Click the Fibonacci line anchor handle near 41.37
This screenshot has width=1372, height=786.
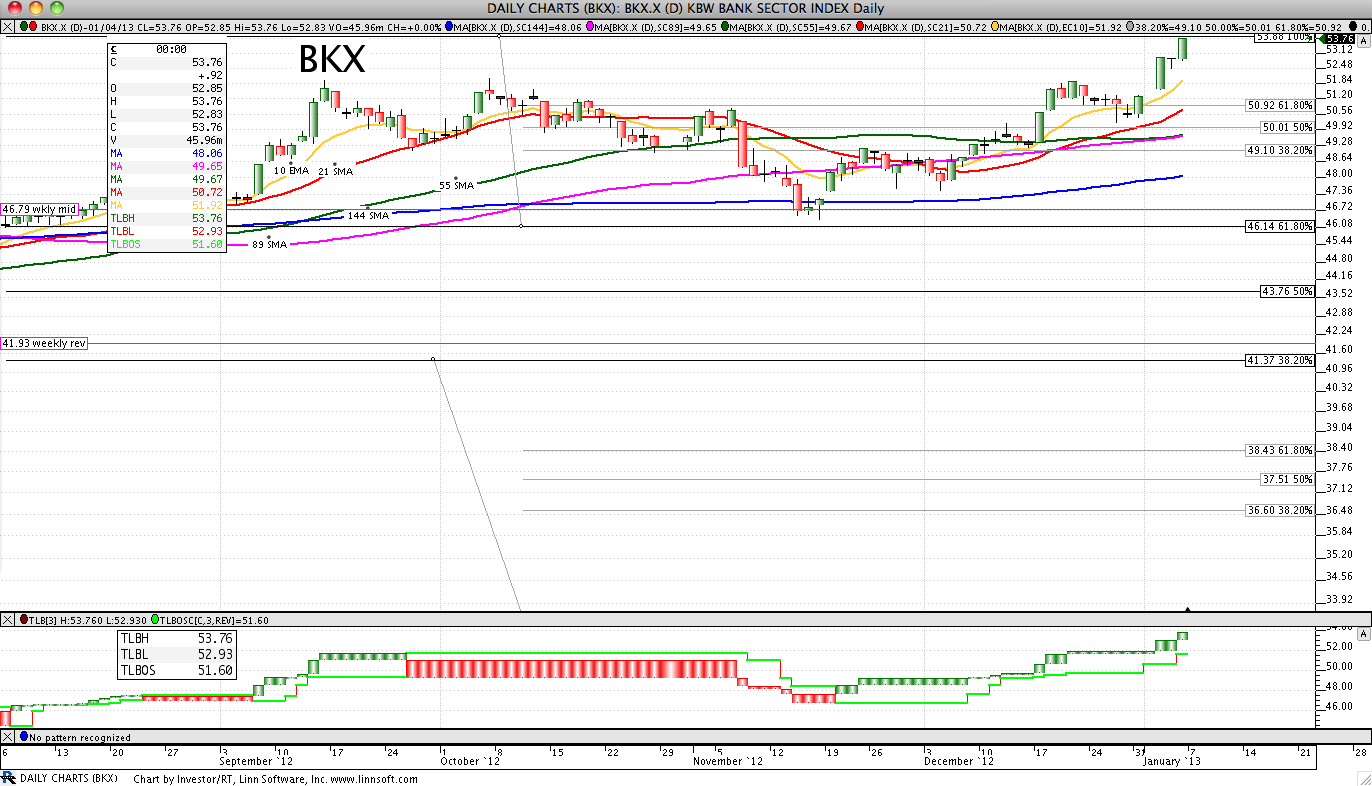[433, 359]
